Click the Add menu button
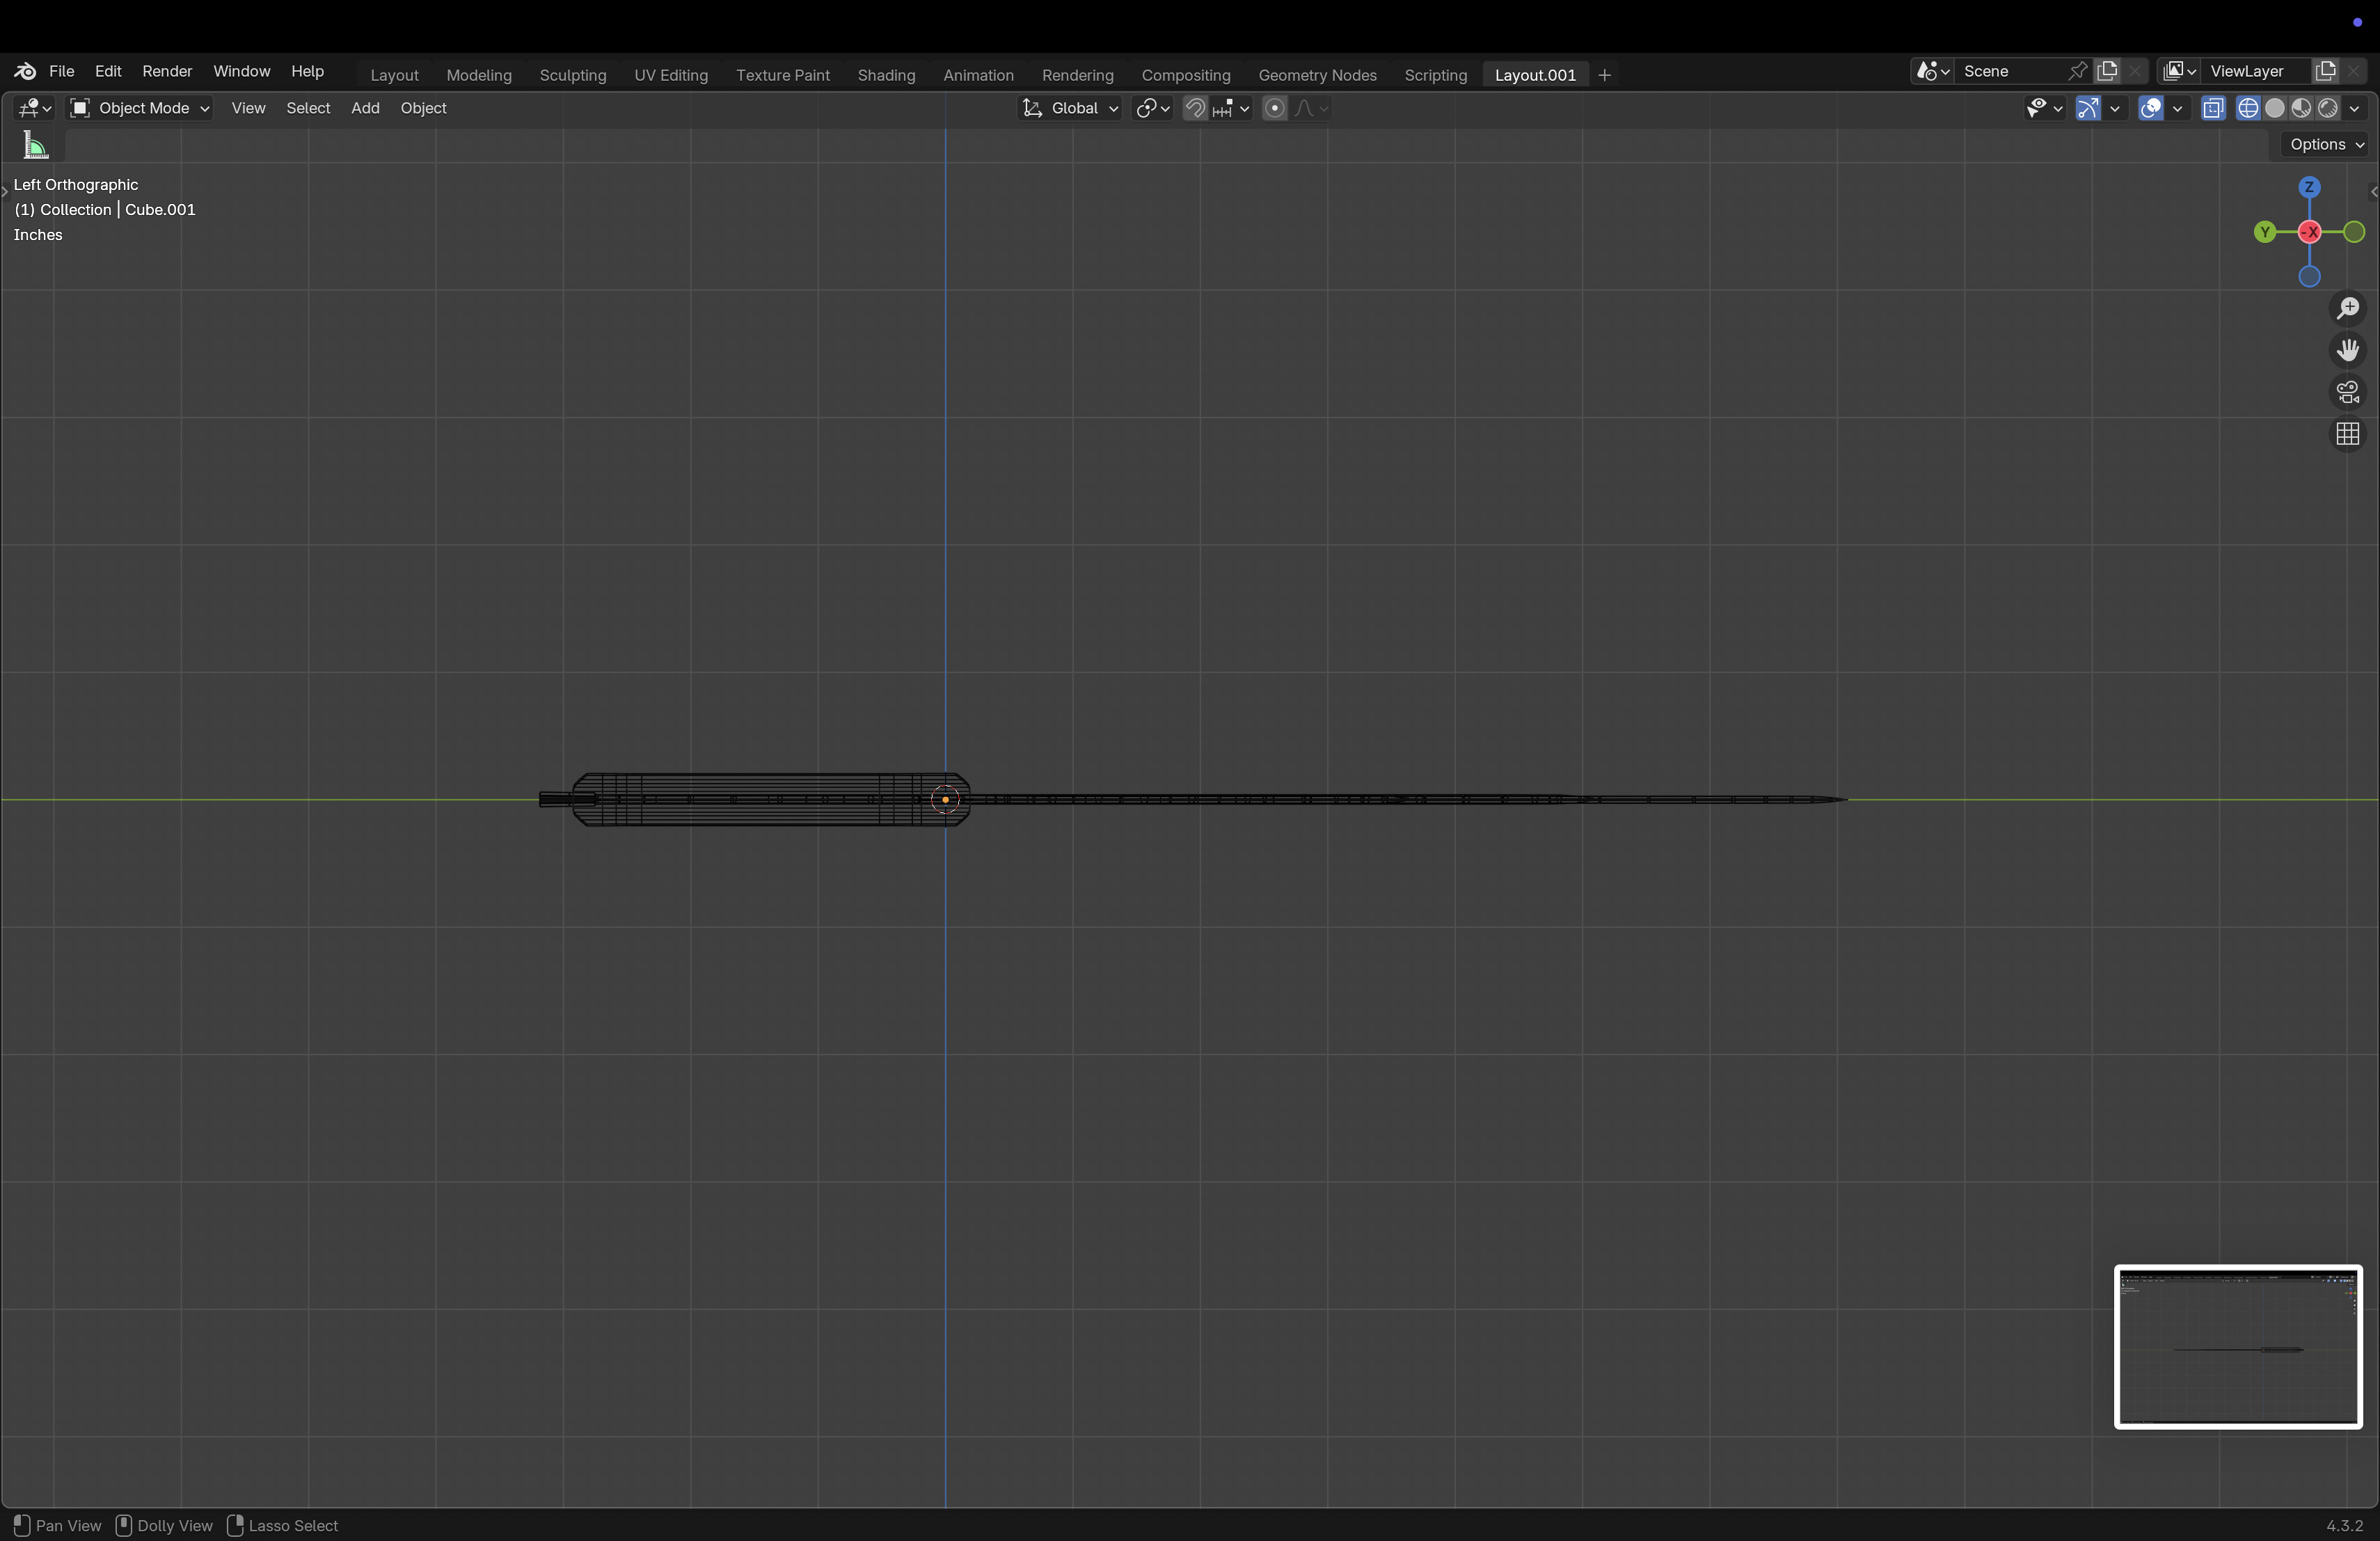The height and width of the screenshot is (1541, 2380). [365, 108]
